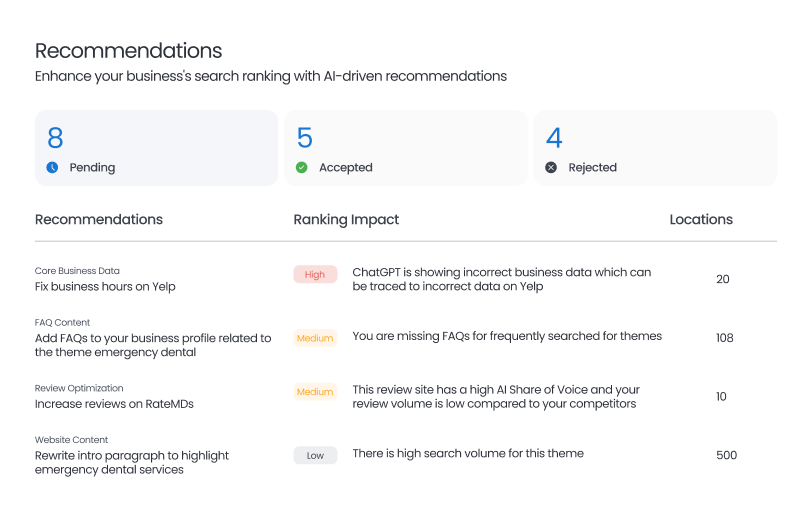This screenshot has height=512, width=812.
Task: Click the Rejected X icon
Action: (551, 168)
